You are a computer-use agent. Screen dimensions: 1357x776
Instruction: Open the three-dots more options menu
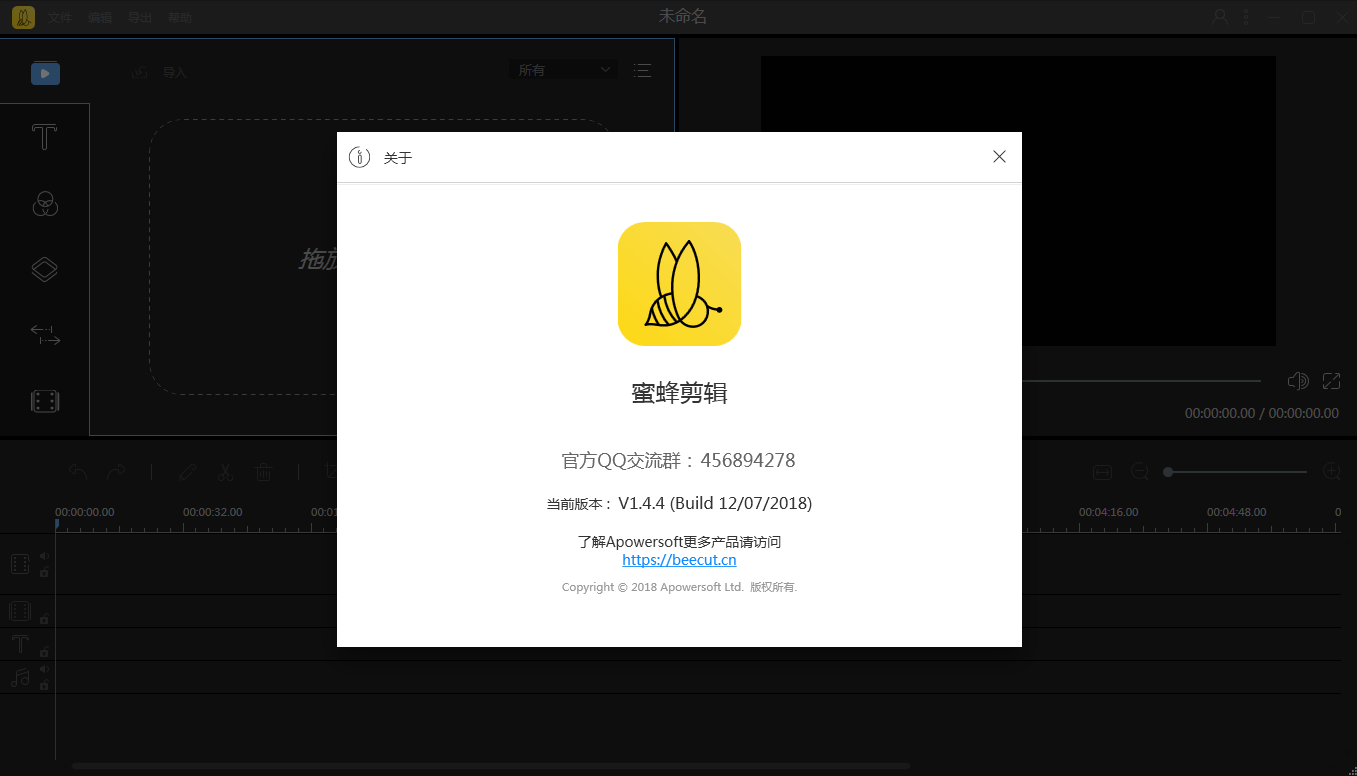point(1245,17)
